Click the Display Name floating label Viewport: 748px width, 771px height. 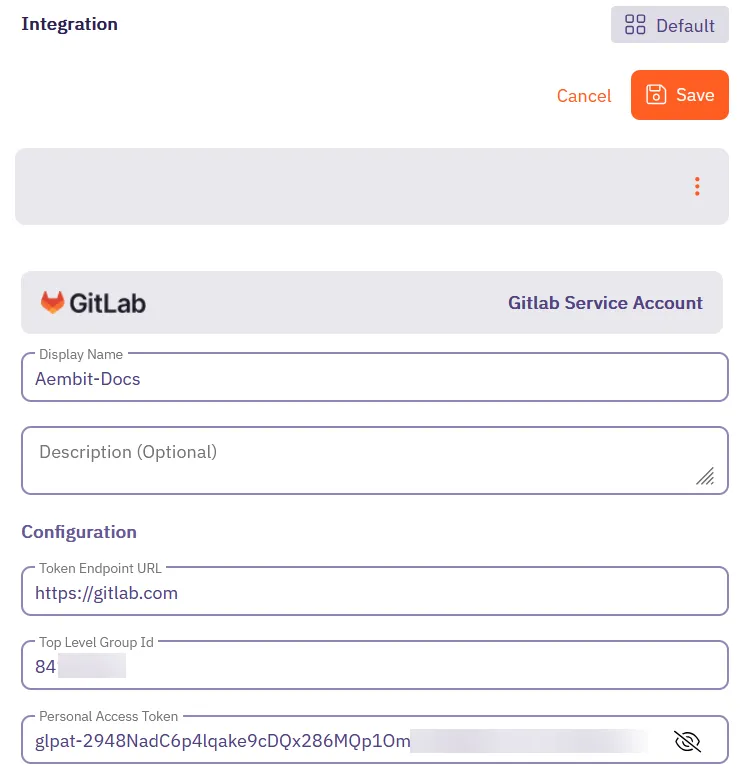pyautogui.click(x=81, y=354)
